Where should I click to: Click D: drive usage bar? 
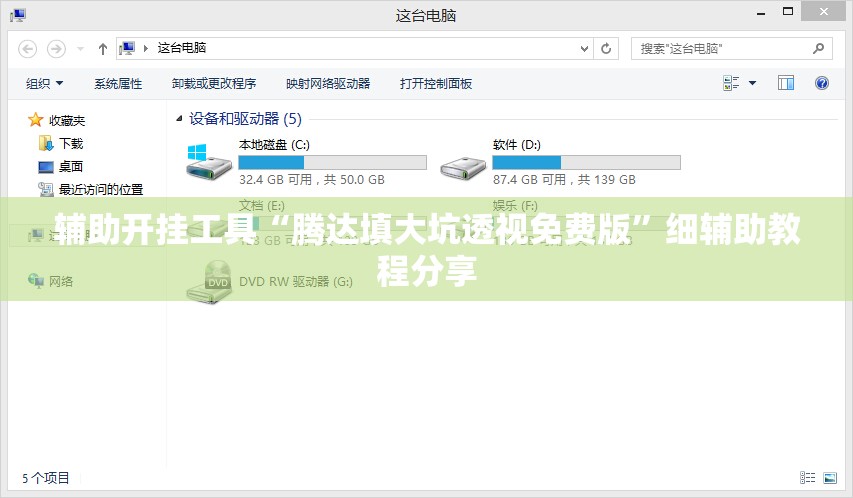pos(586,162)
